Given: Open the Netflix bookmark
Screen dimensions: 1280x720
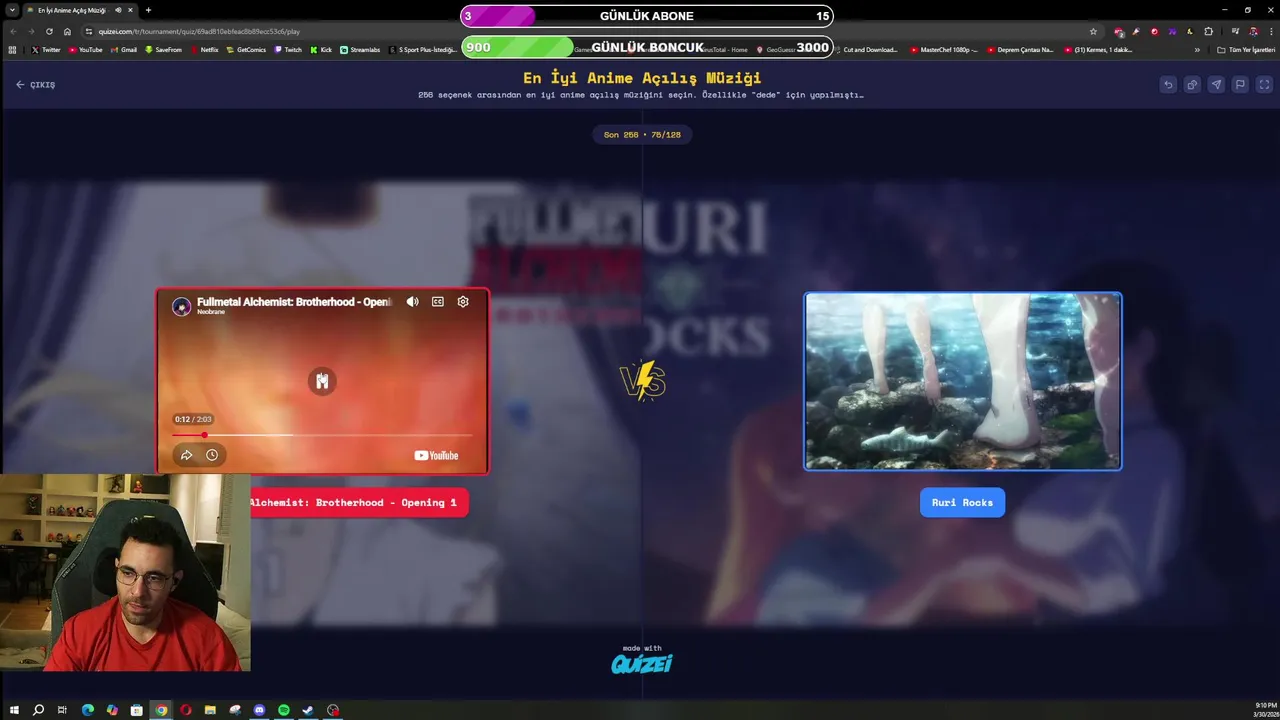Looking at the screenshot, I should point(205,49).
